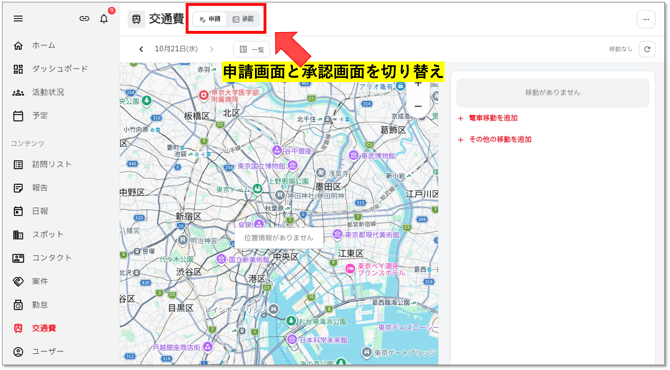Click 戸越銀座商店街 marker on the map
This screenshot has height=370, width=670.
click(208, 347)
